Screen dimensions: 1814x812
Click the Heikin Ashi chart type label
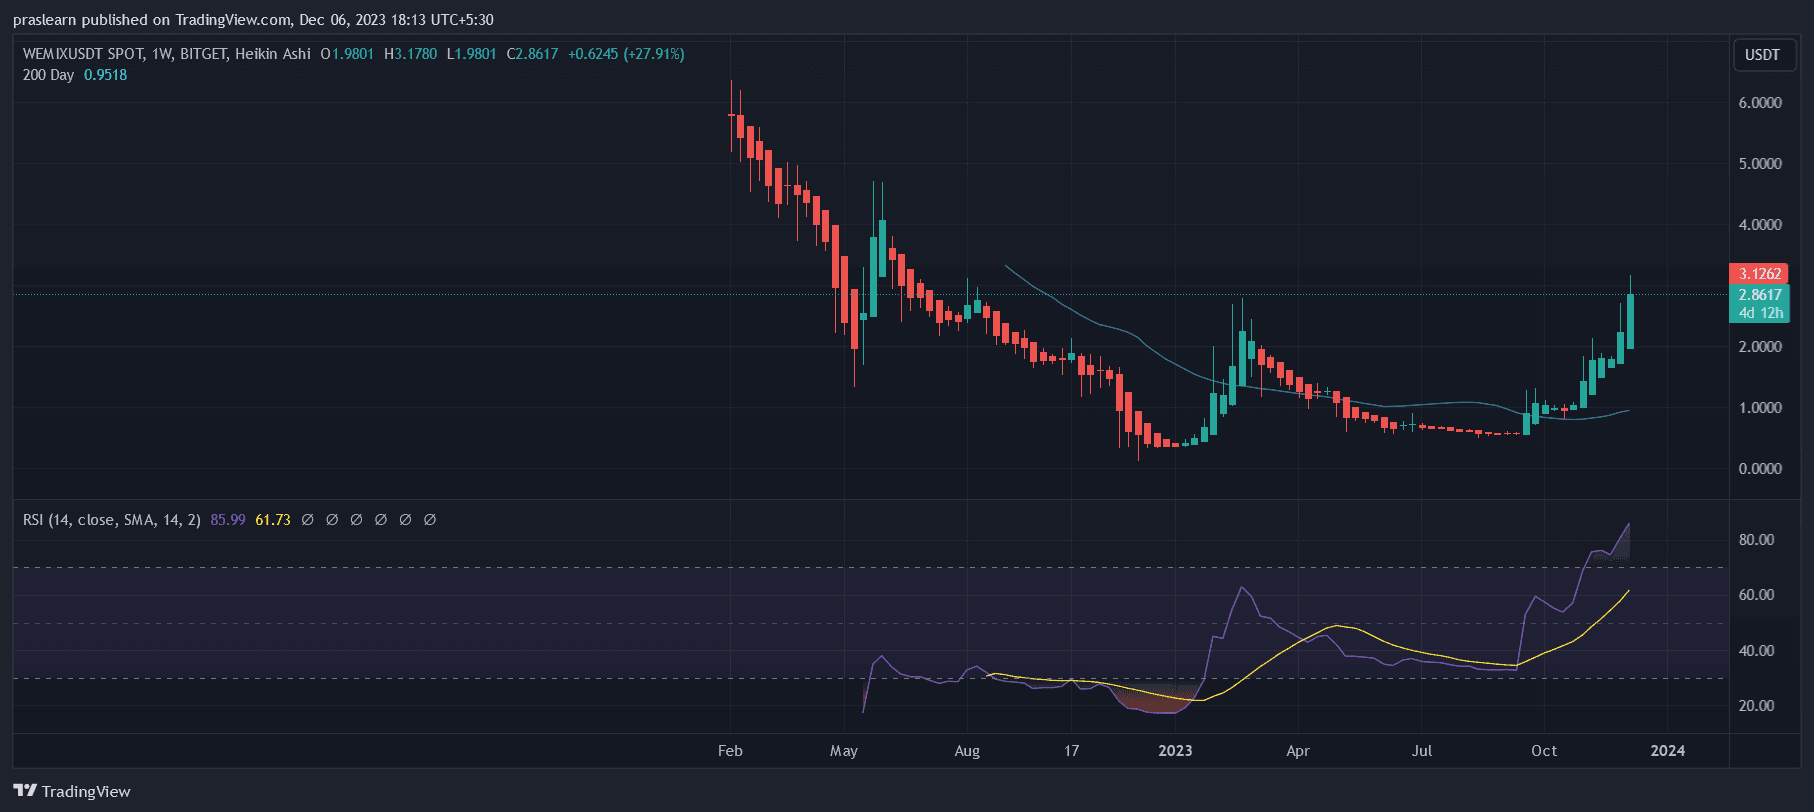273,54
